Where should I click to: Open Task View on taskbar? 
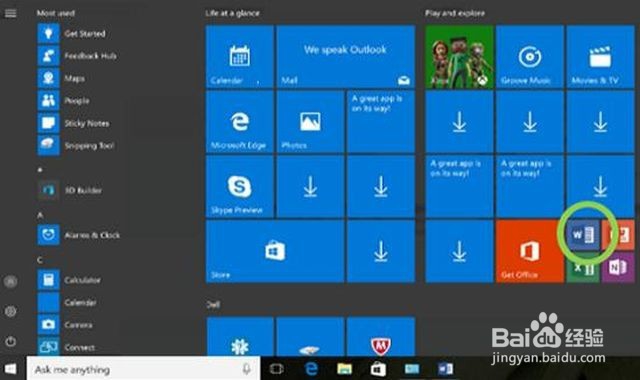pyautogui.click(x=277, y=369)
